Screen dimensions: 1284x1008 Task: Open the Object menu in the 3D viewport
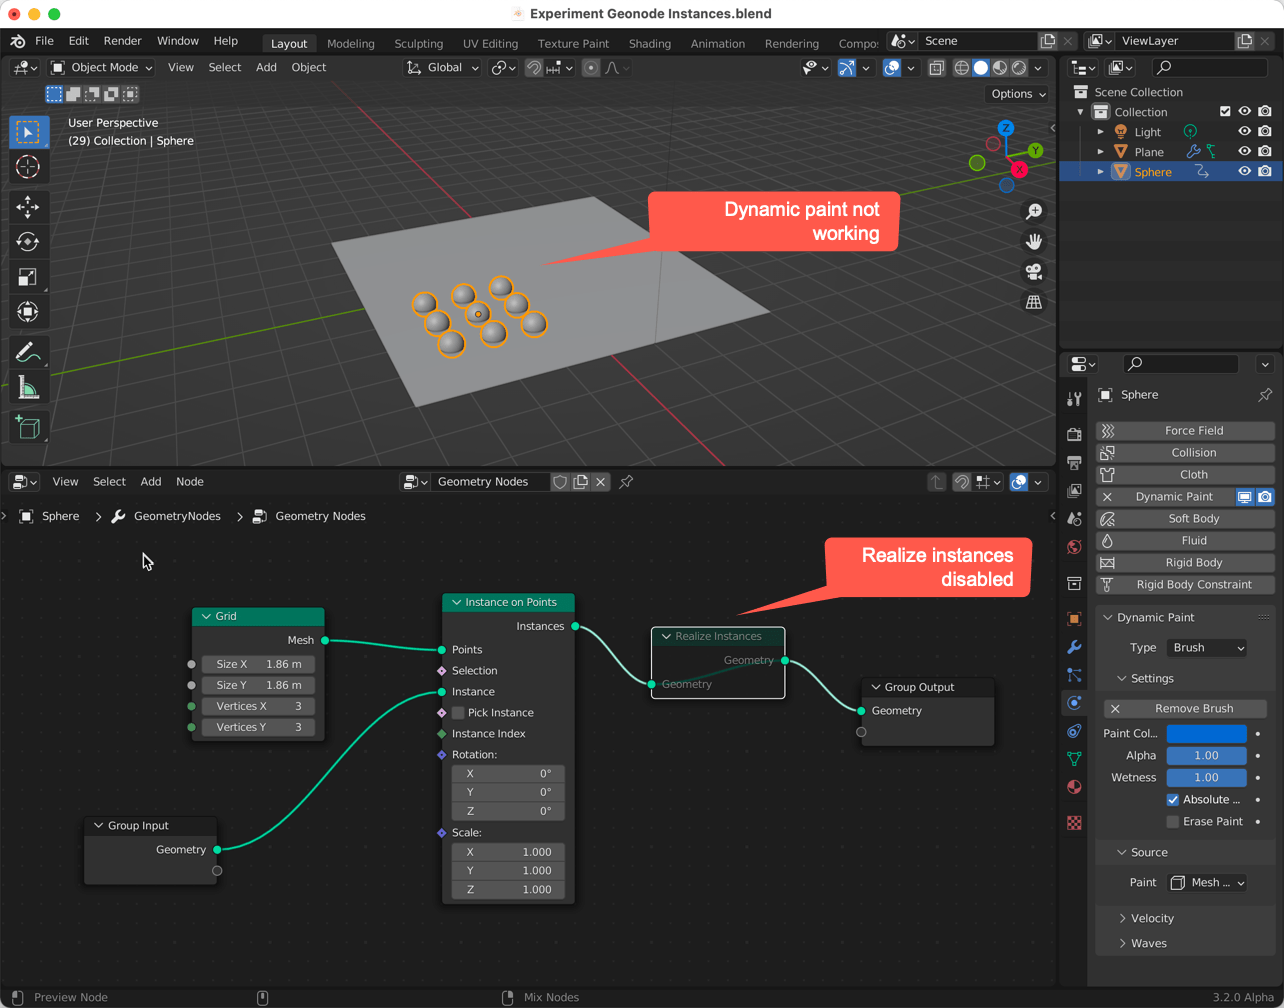[x=308, y=67]
